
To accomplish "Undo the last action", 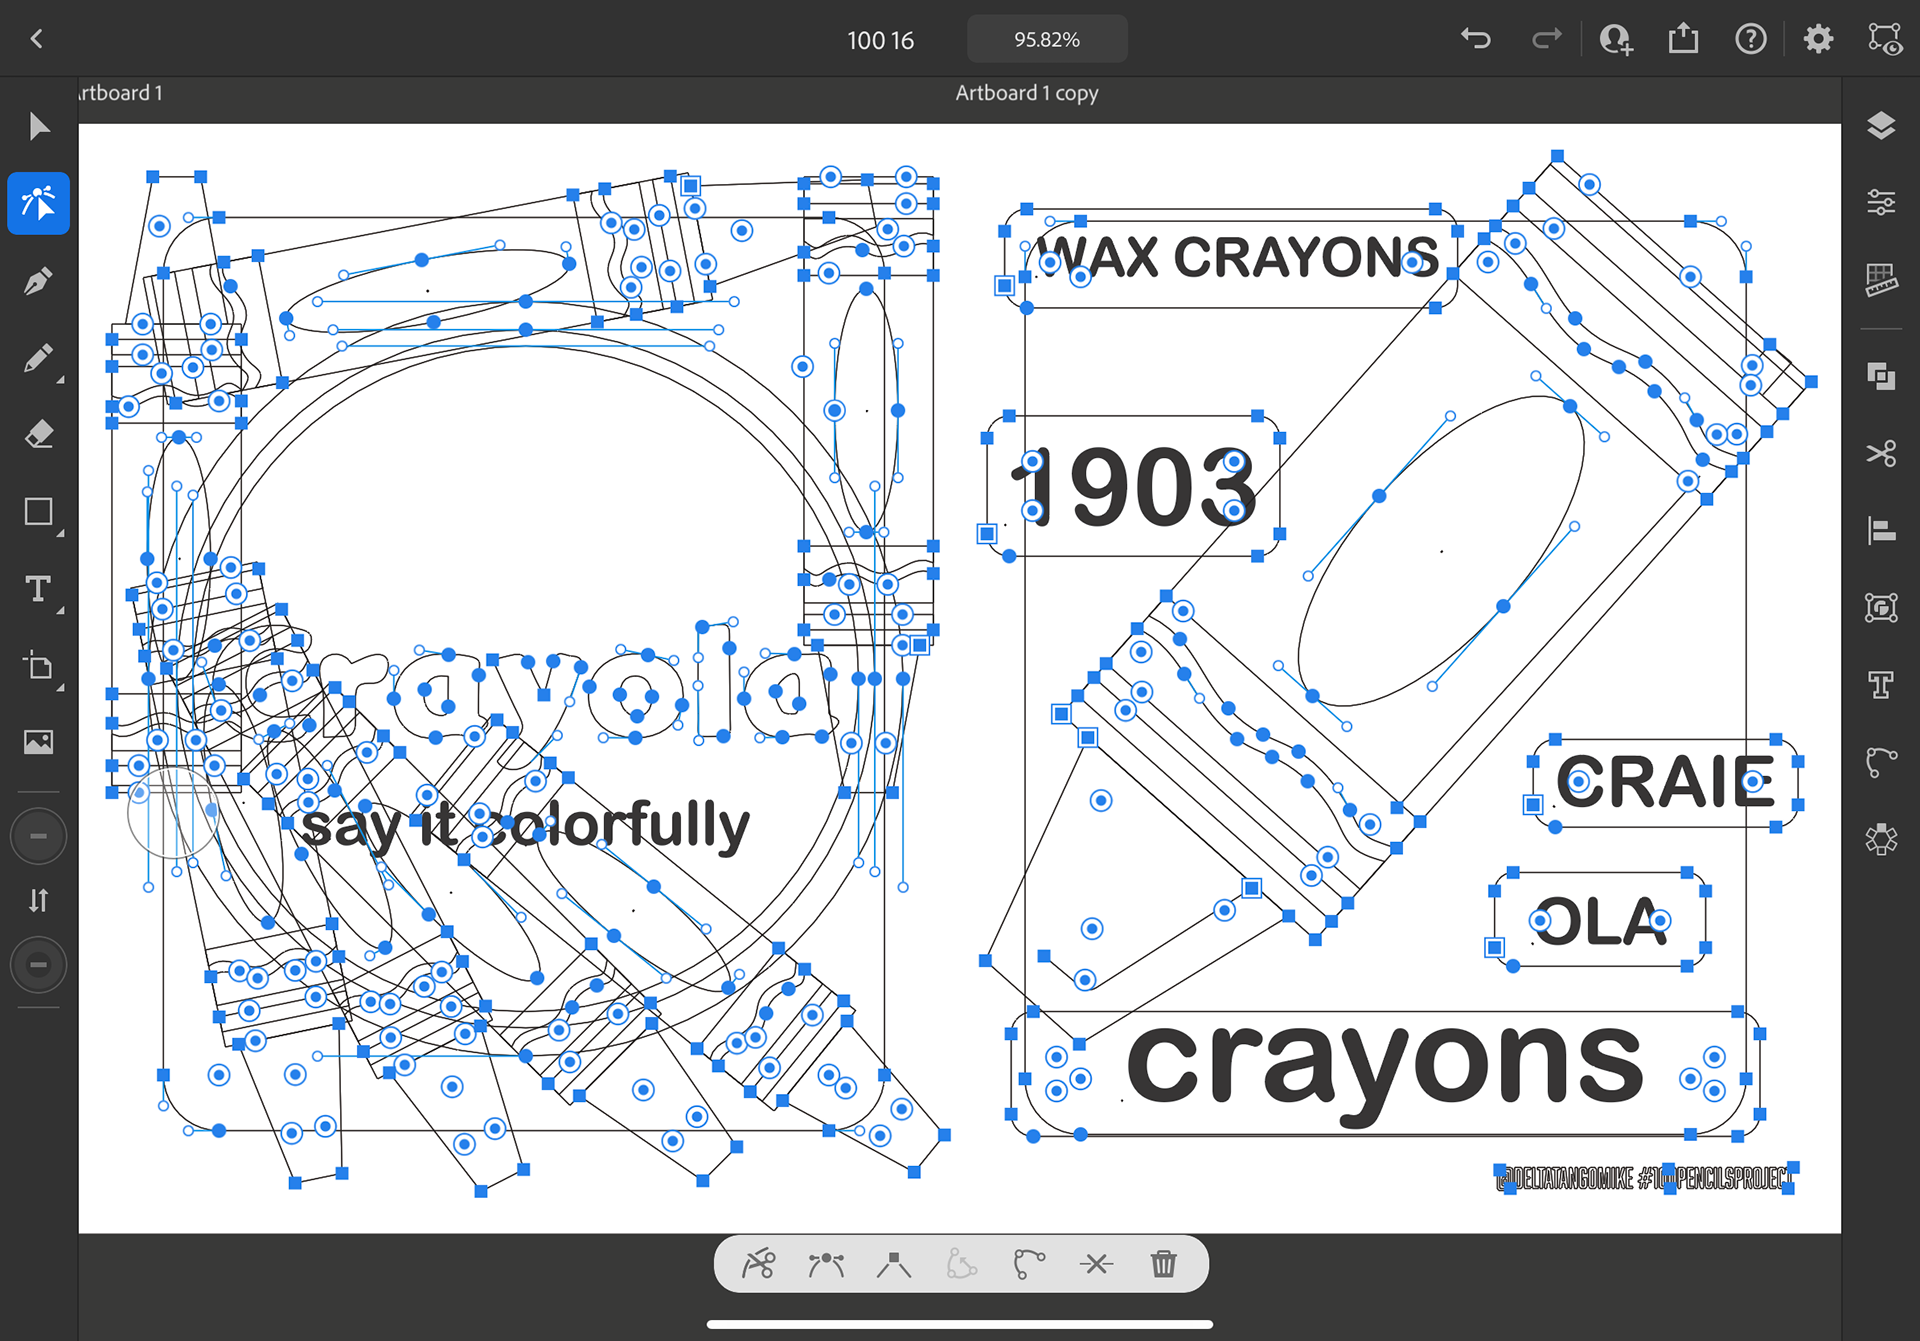I will tap(1476, 39).
